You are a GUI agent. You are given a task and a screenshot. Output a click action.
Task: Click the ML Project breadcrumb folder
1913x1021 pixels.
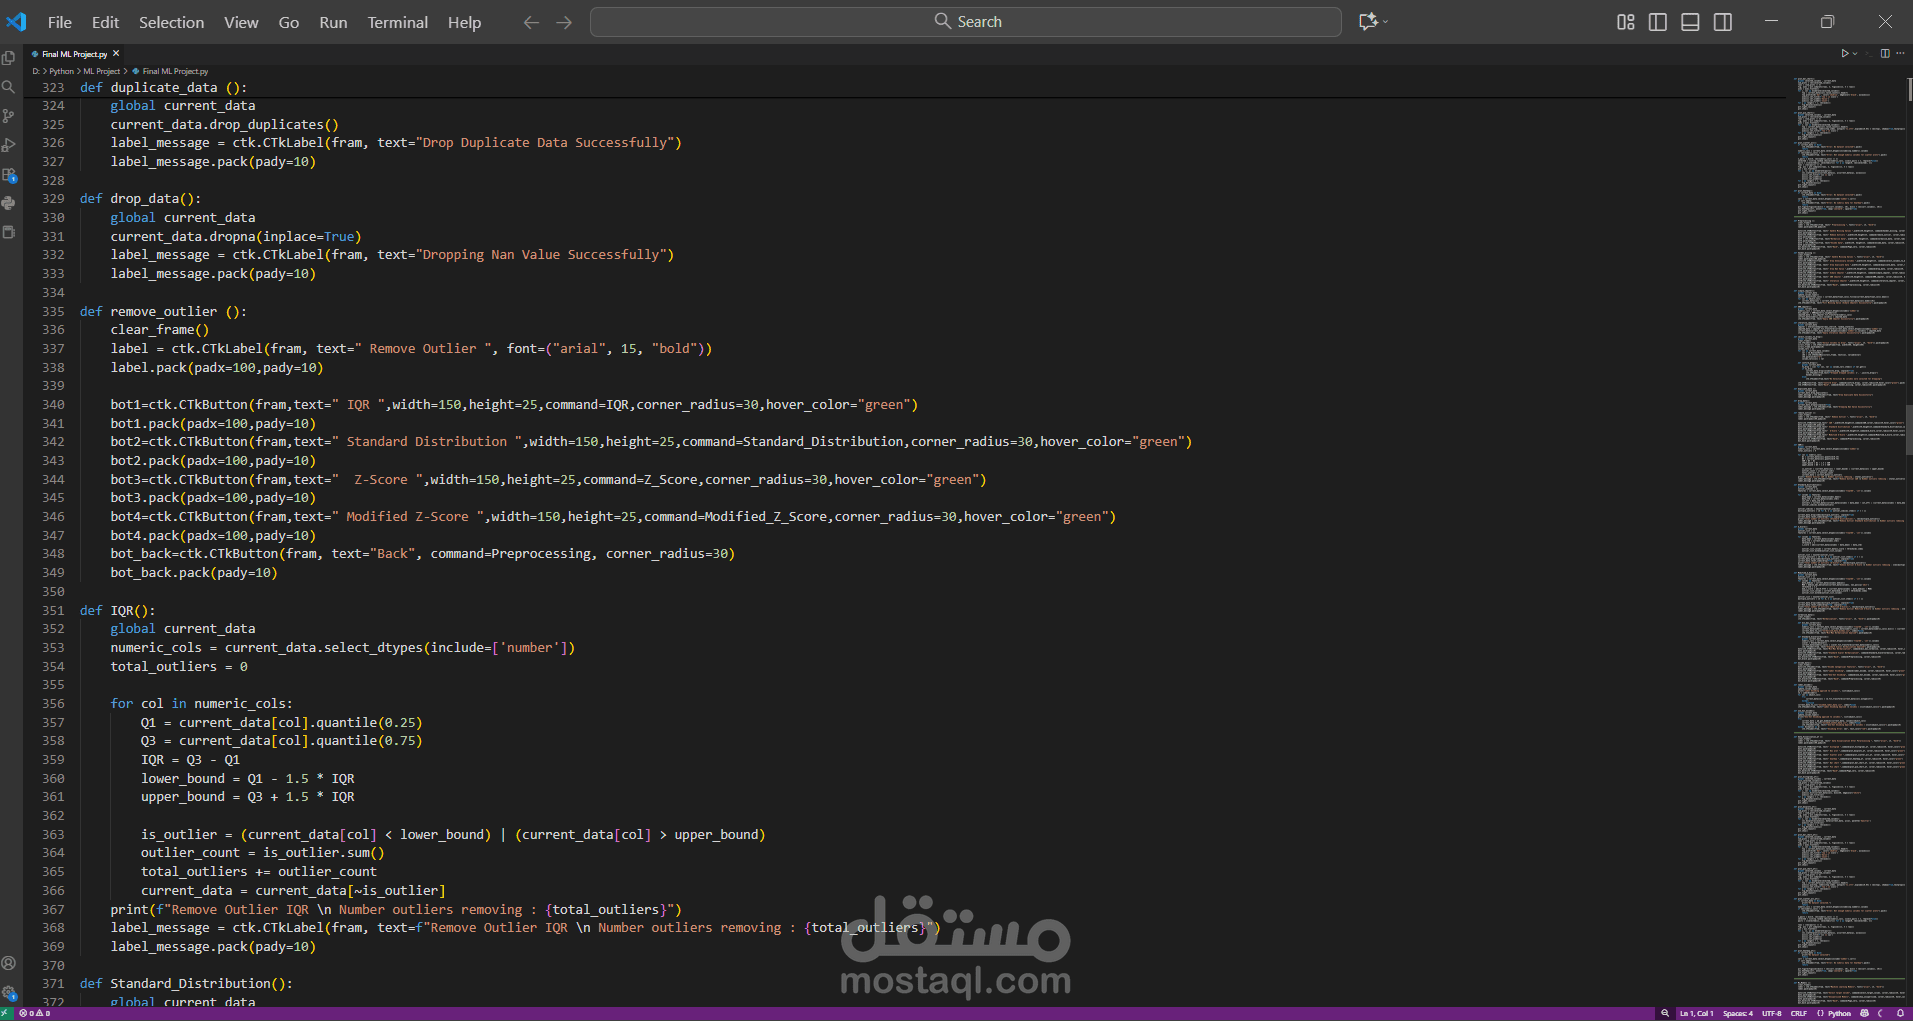coord(102,71)
